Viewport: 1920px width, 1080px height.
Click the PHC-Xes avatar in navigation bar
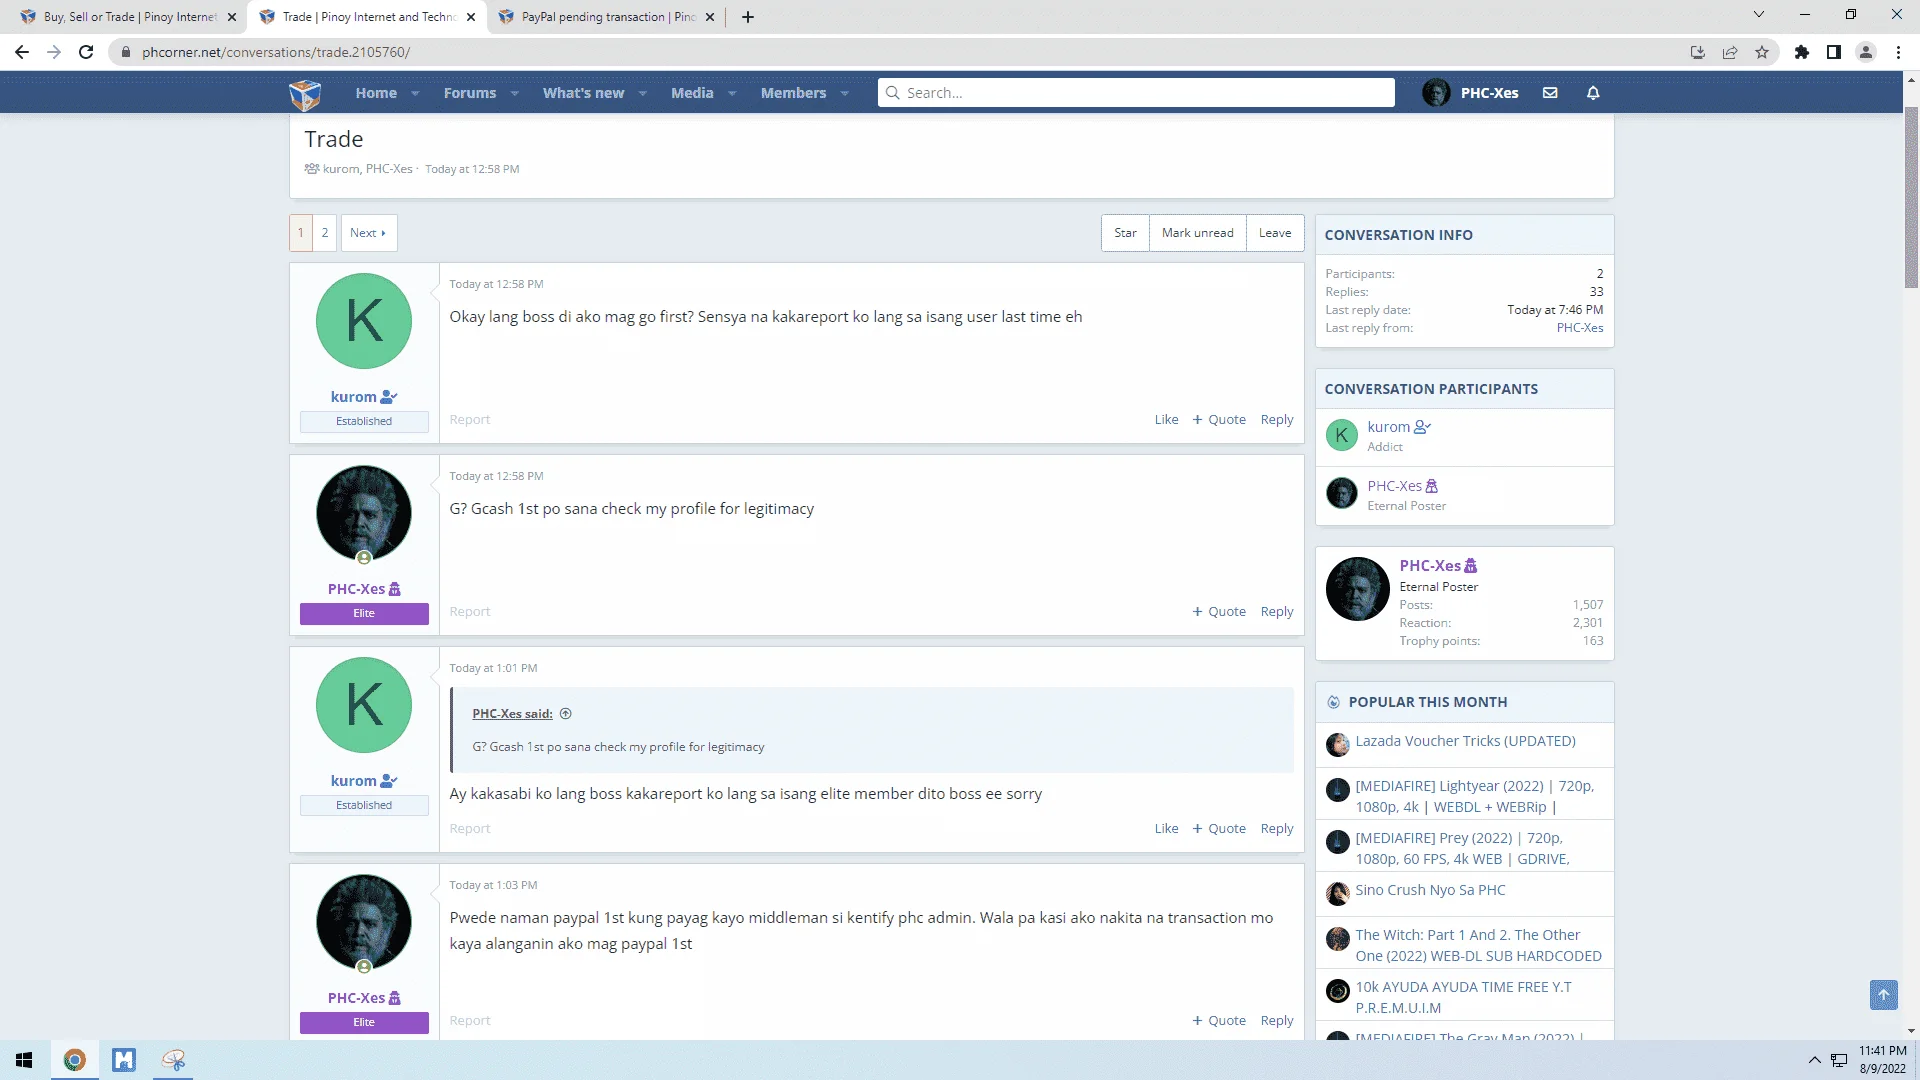click(1436, 93)
